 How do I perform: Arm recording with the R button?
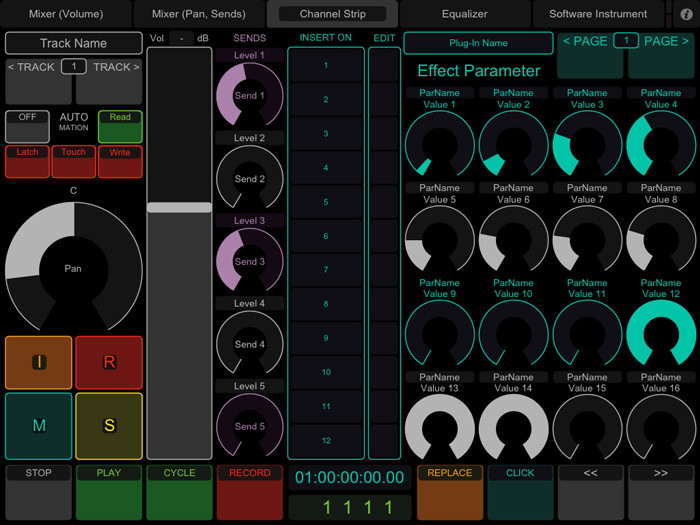pyautogui.click(x=109, y=362)
